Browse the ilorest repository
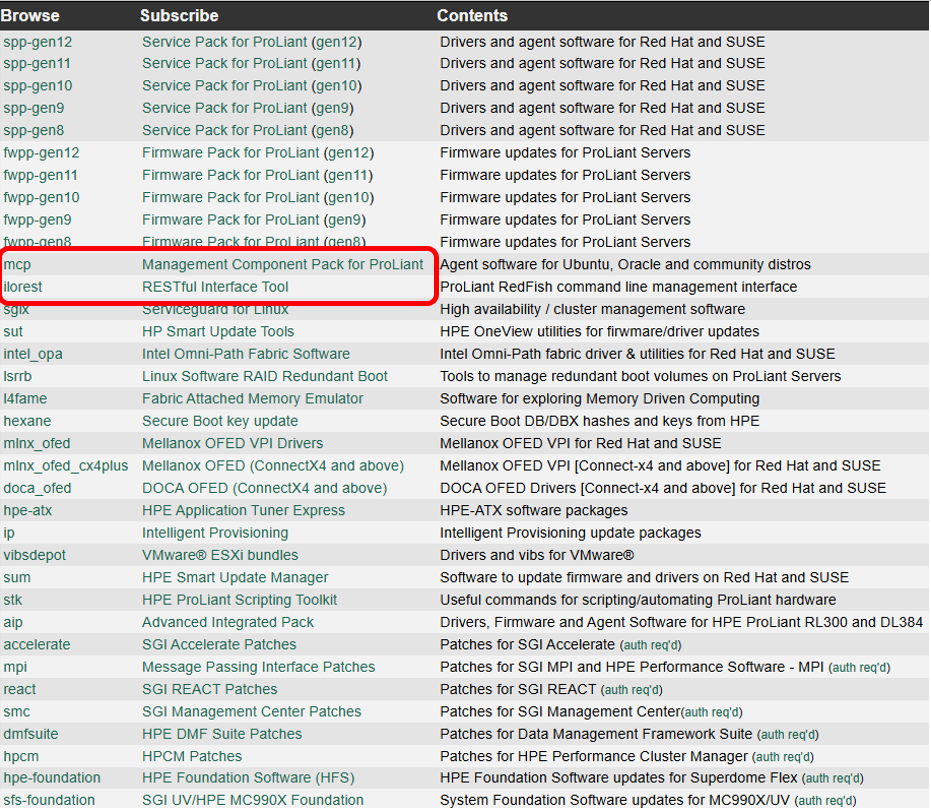Viewport: 931px width, 808px height. coord(23,287)
